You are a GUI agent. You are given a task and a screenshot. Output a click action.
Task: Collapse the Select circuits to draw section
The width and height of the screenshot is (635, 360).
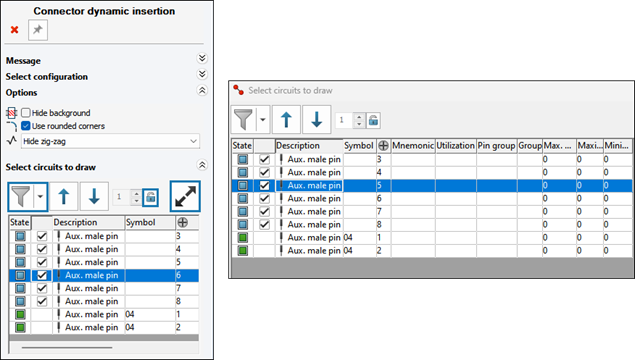(202, 165)
